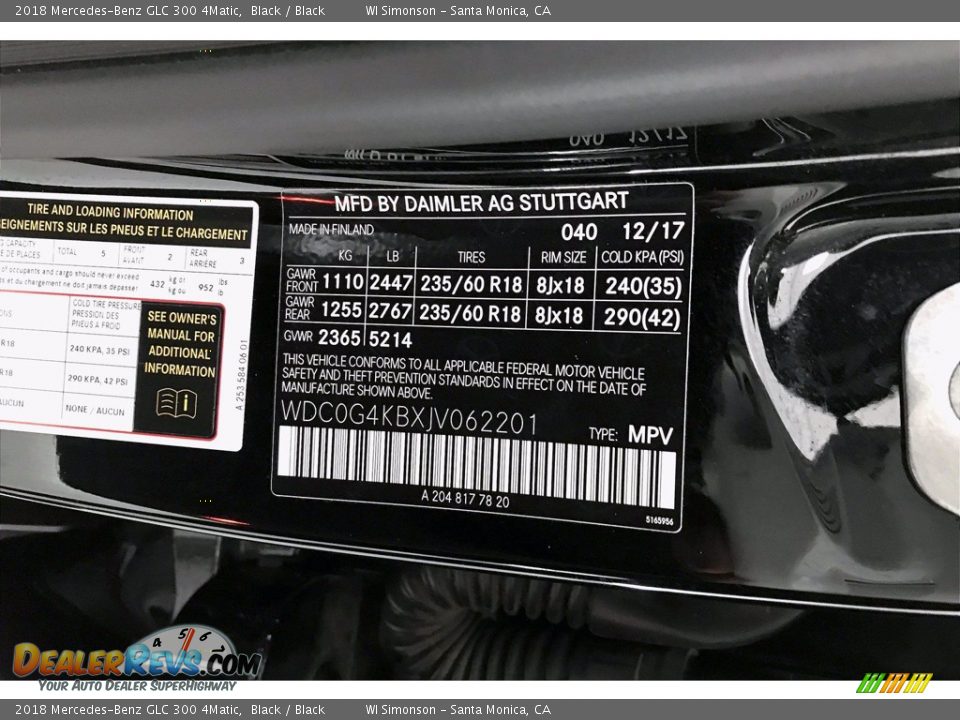
Task: Click the front 8Jx18 rim size
Action: point(560,285)
